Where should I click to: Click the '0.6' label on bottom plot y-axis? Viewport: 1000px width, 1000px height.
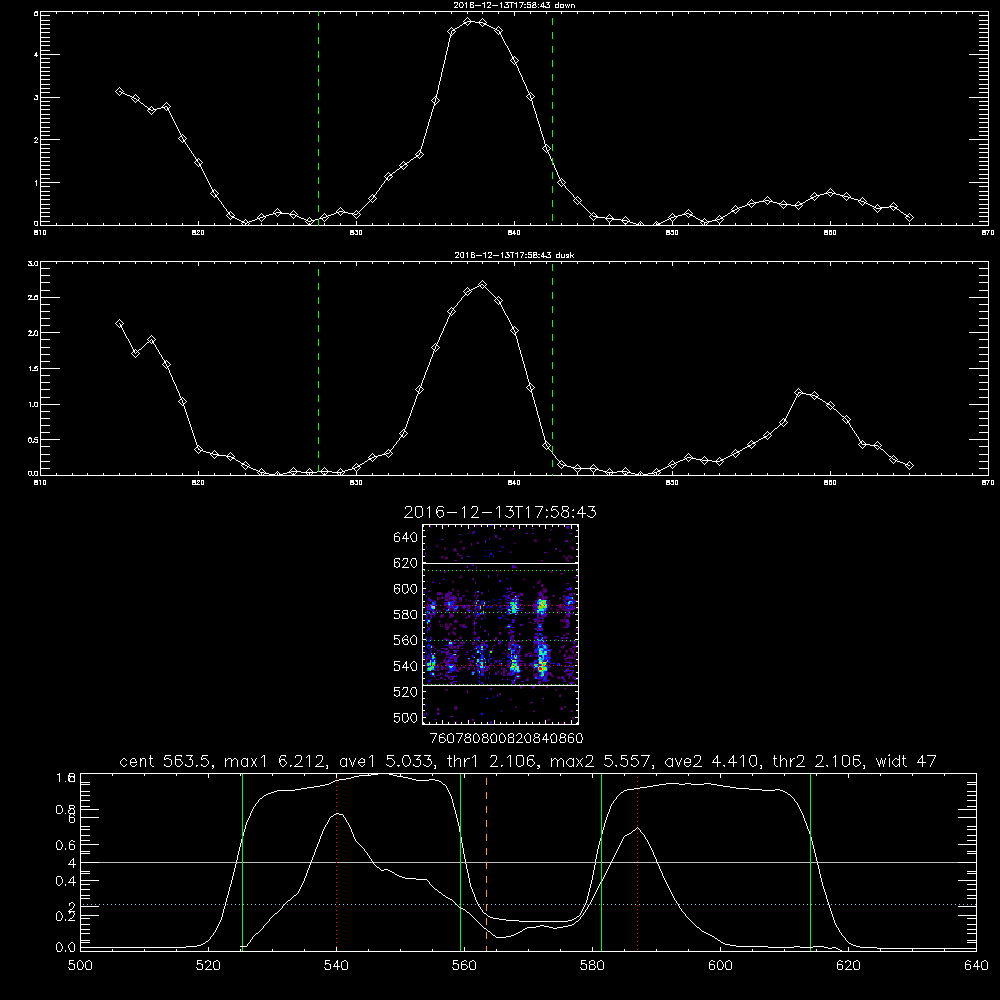[x=66, y=845]
